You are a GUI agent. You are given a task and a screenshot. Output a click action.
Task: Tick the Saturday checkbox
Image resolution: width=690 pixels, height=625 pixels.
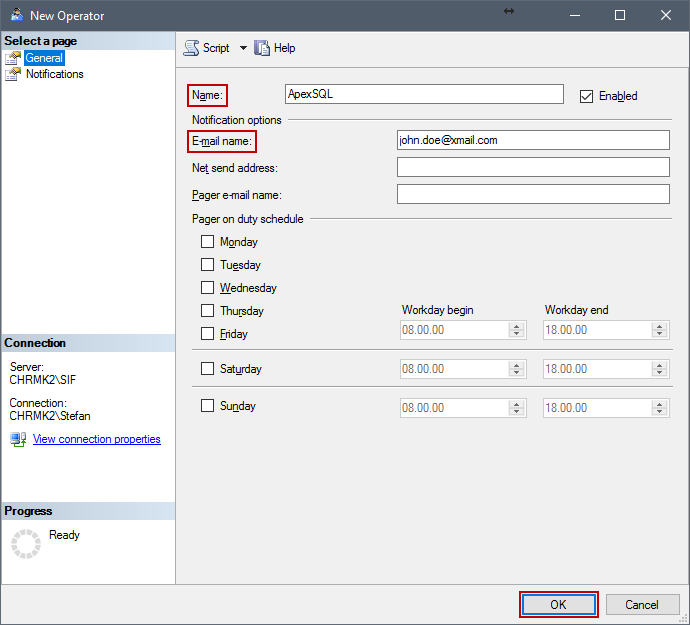click(207, 368)
